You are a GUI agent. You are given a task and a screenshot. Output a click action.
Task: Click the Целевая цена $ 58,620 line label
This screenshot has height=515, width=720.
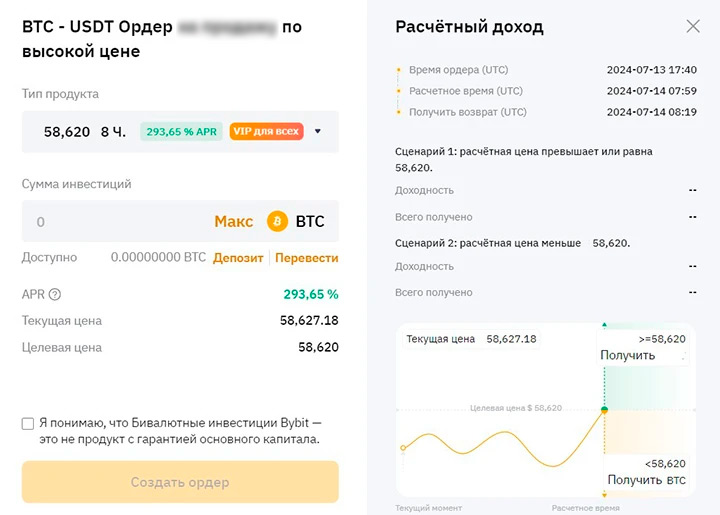516,408
